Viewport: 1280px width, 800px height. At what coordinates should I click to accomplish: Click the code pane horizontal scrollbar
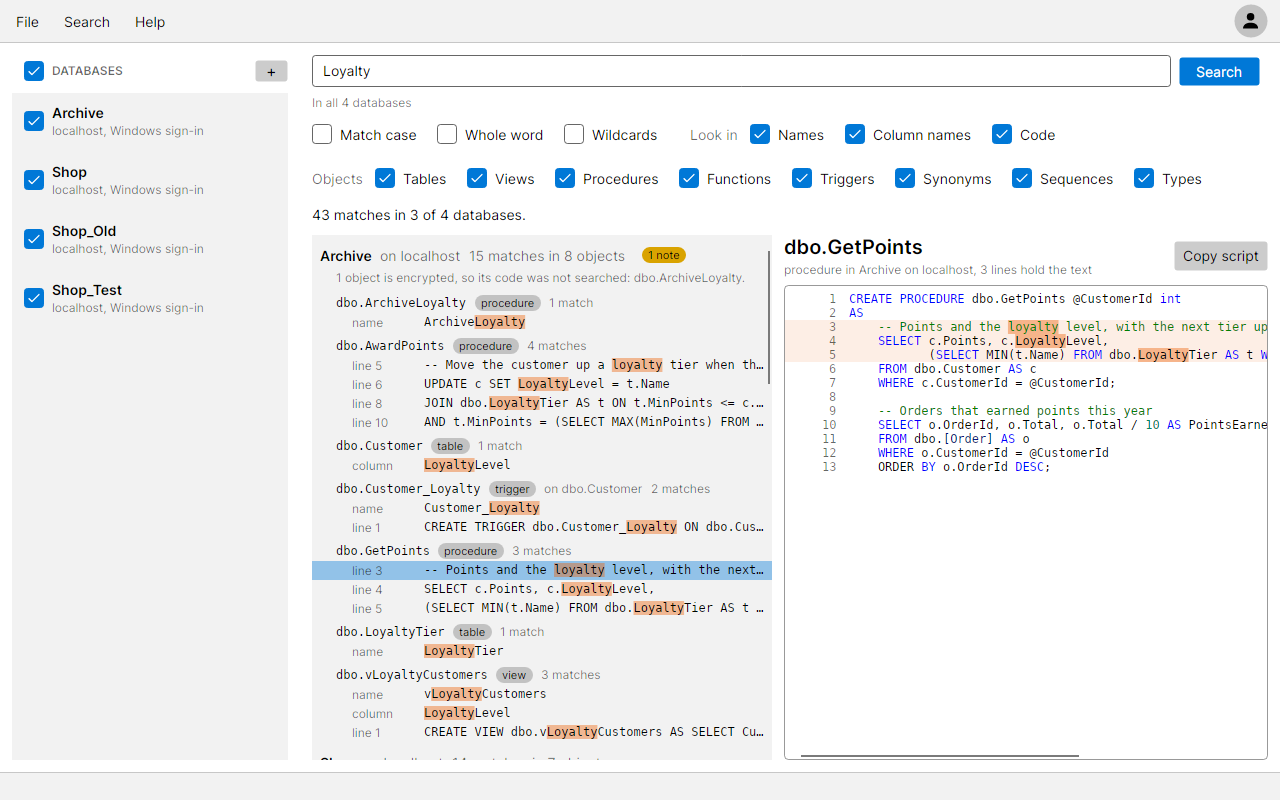click(x=940, y=756)
